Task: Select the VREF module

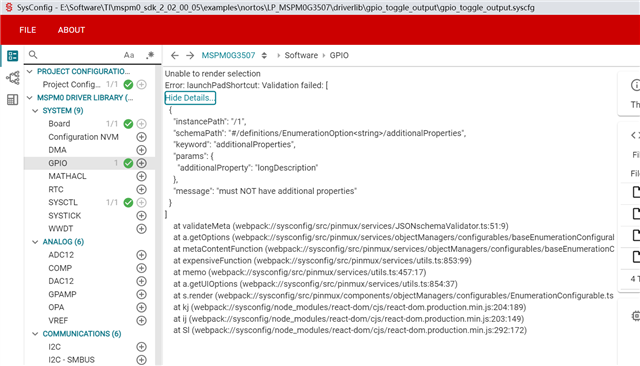Action: coord(58,321)
